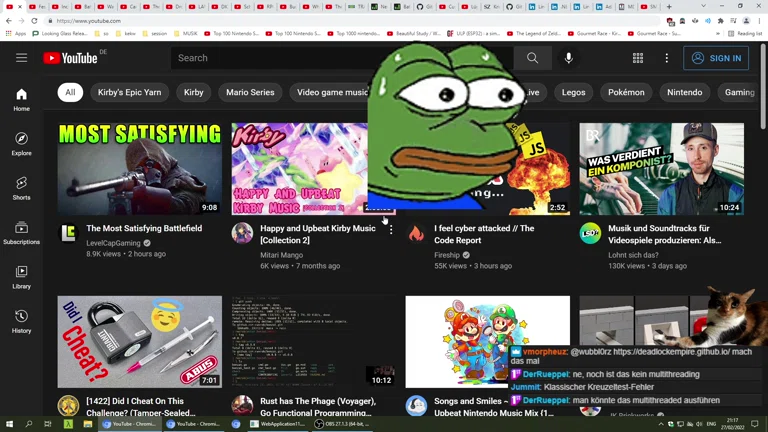Open the options menu for Kirby Music video
This screenshot has height=432, width=768.
point(391,230)
